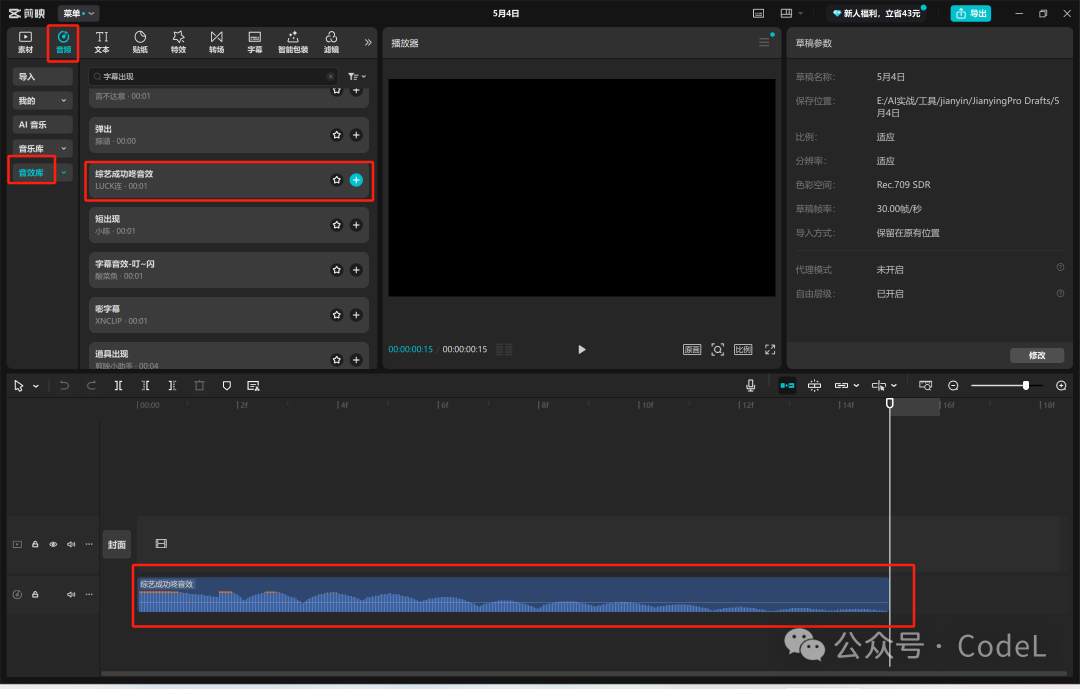Favorite the 综艺成功咚音效 sound

337,180
